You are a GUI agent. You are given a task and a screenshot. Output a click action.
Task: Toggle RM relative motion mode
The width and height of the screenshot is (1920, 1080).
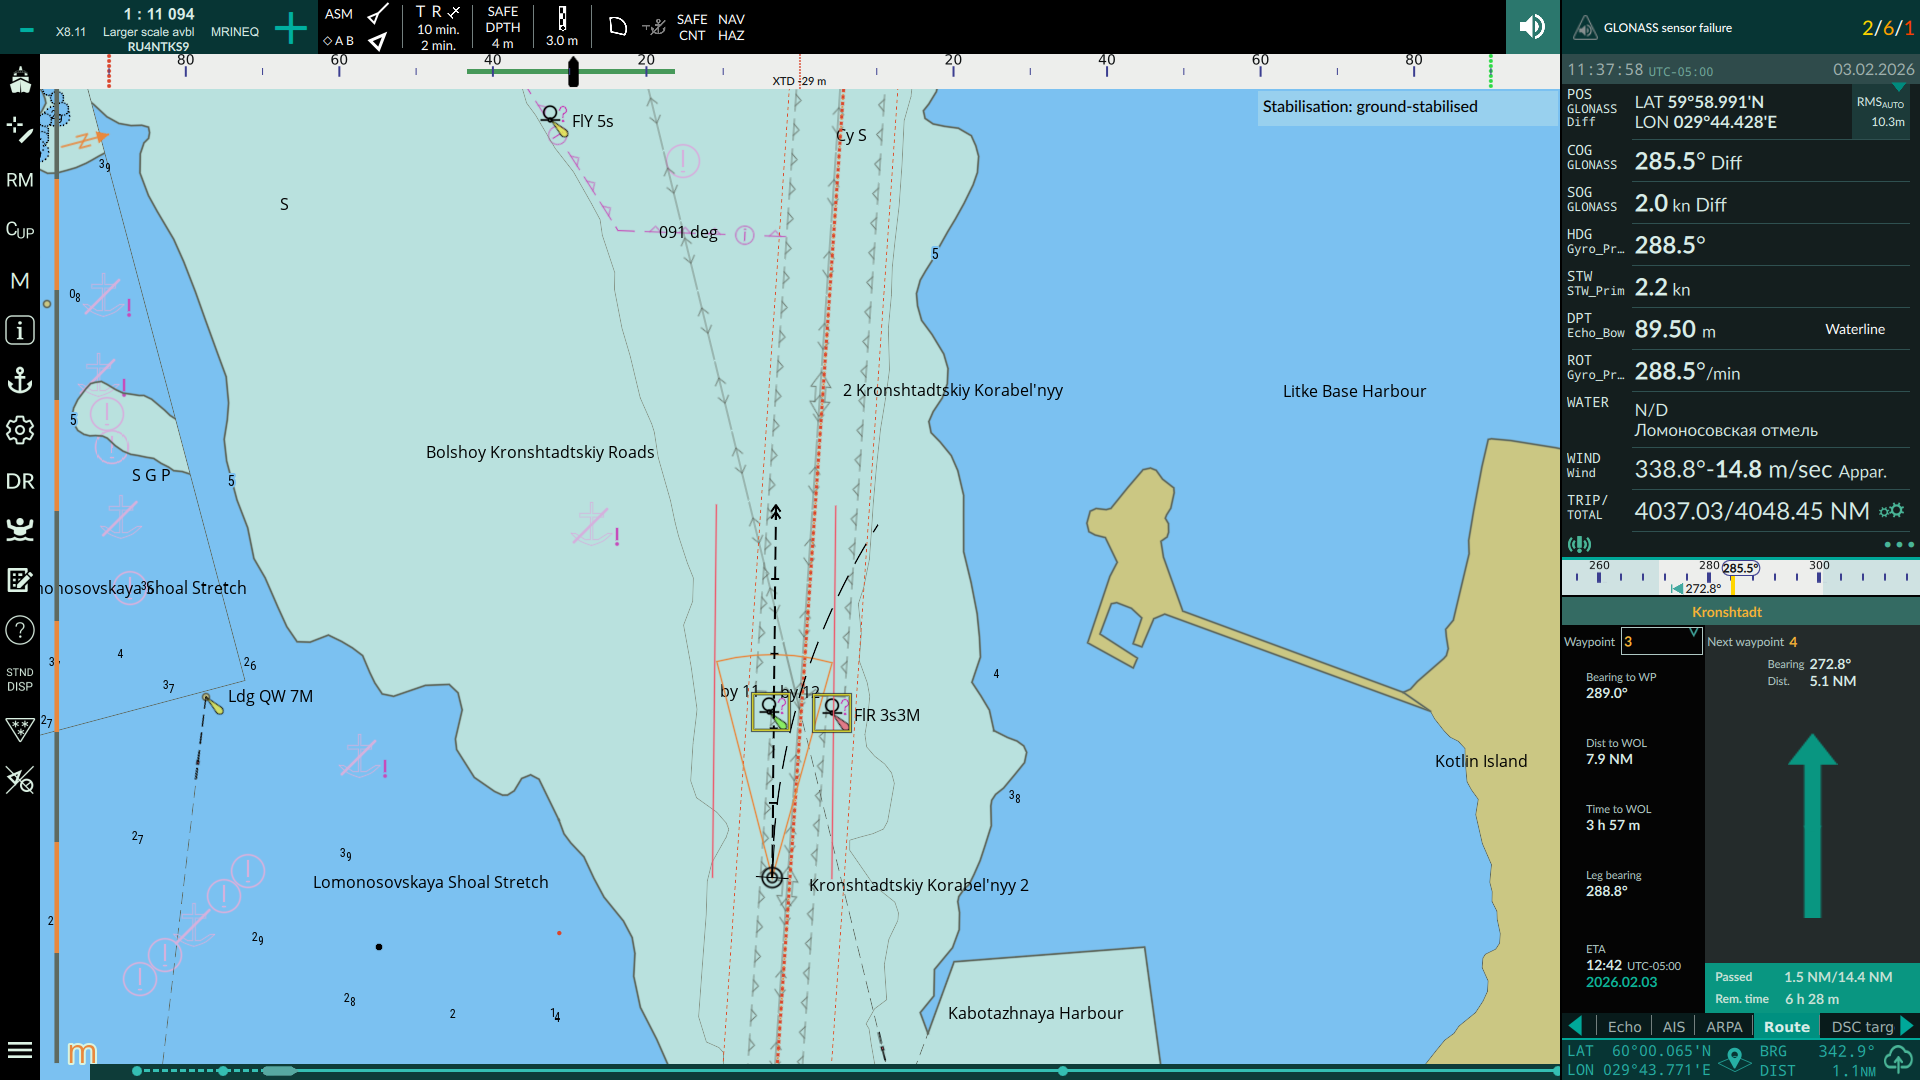(x=20, y=180)
